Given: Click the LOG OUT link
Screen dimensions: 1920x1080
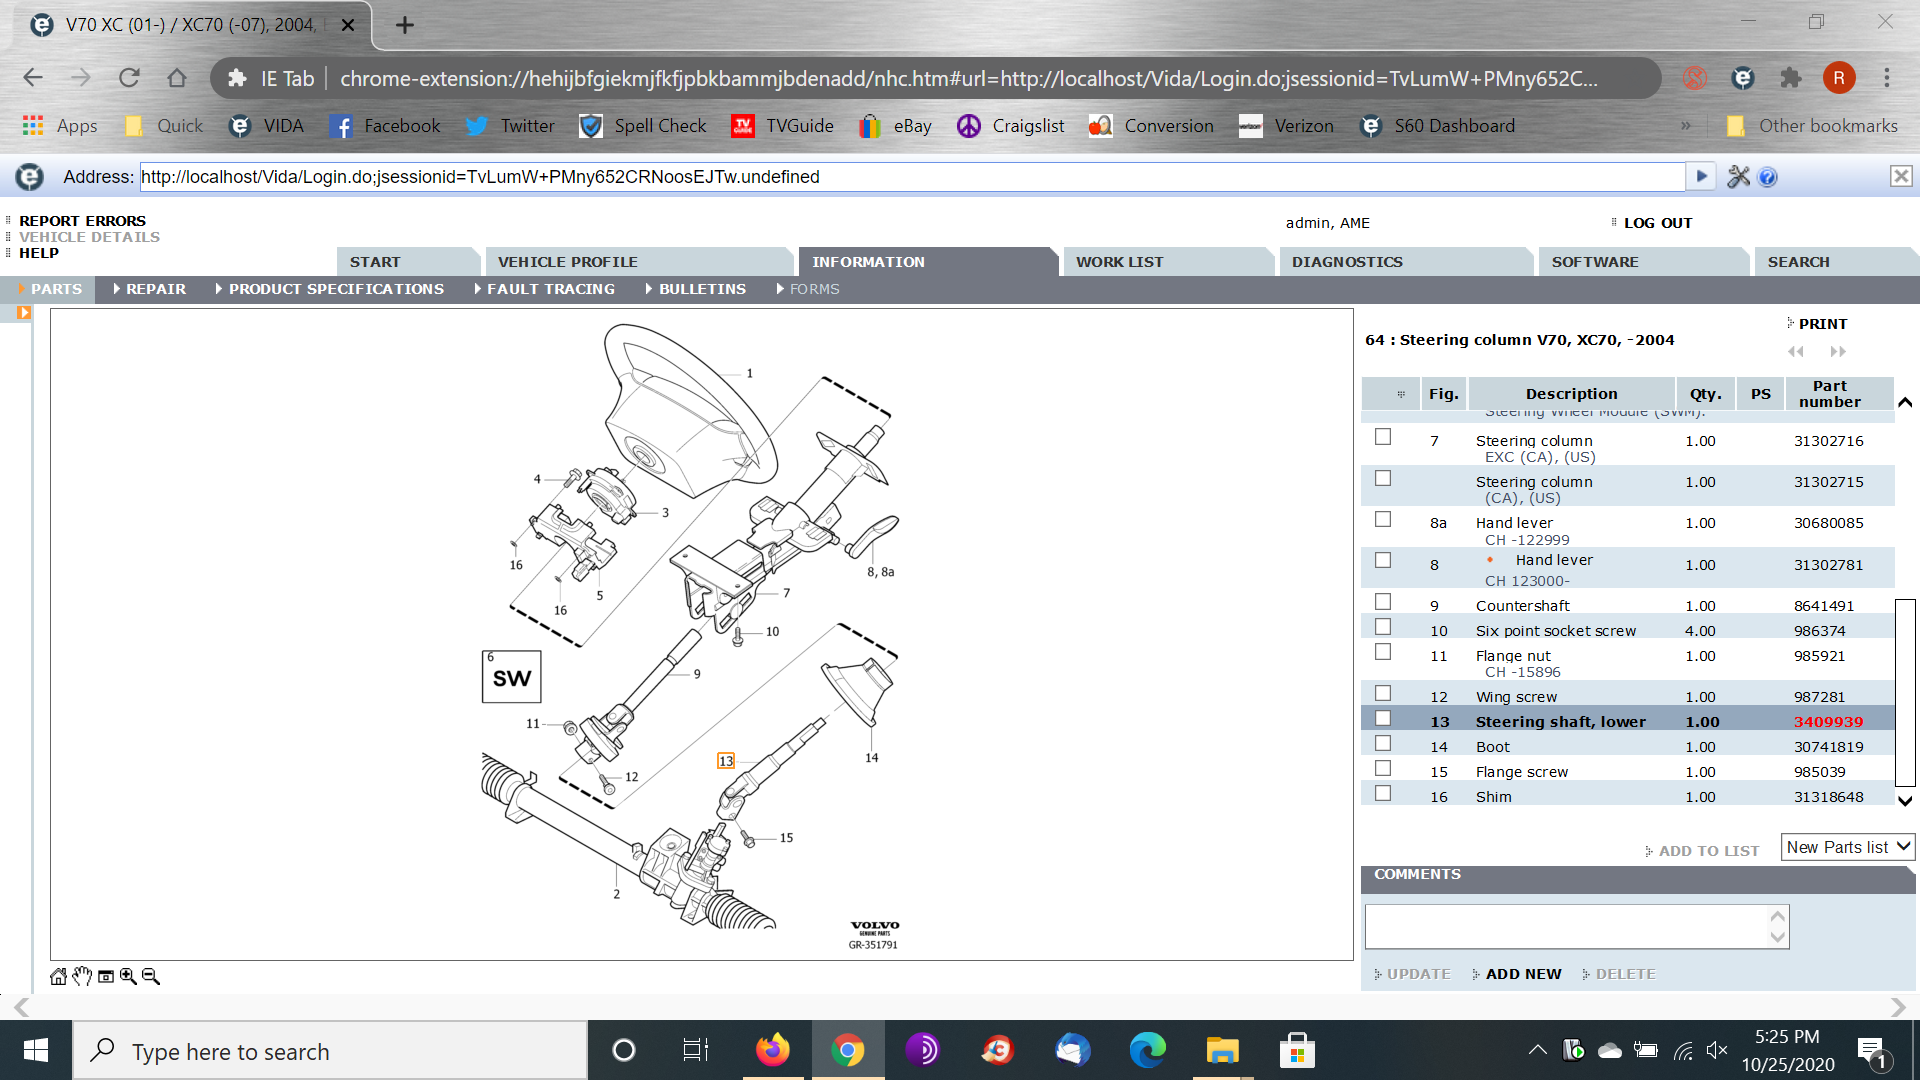Looking at the screenshot, I should [1657, 223].
